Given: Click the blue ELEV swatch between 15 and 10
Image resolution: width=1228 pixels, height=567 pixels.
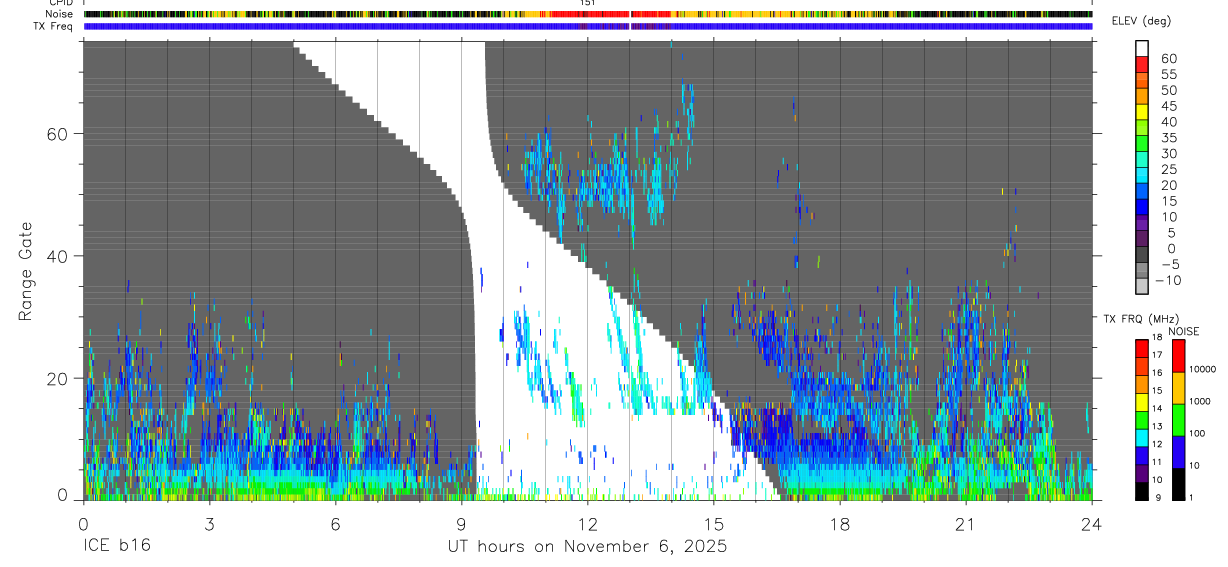Looking at the screenshot, I should pyautogui.click(x=1142, y=208).
